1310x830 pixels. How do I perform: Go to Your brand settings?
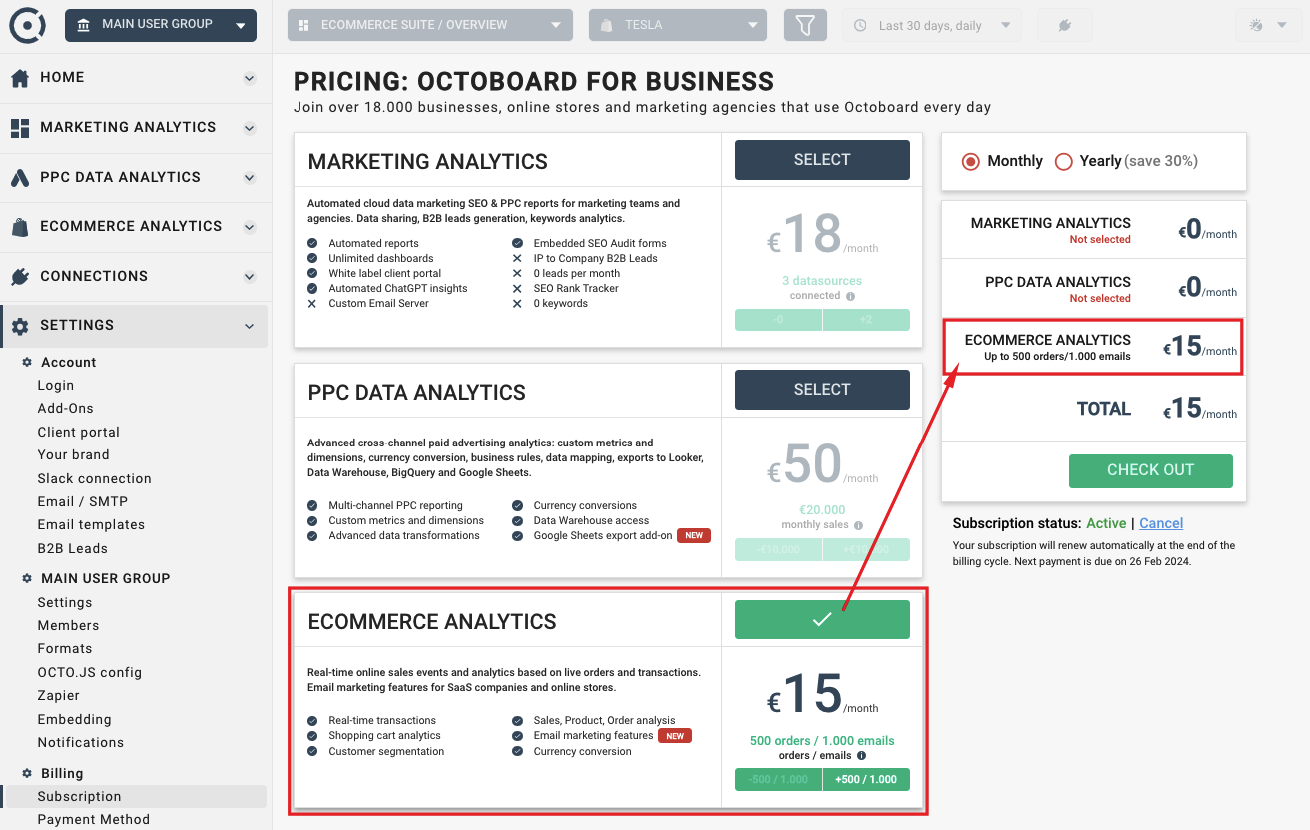[73, 454]
